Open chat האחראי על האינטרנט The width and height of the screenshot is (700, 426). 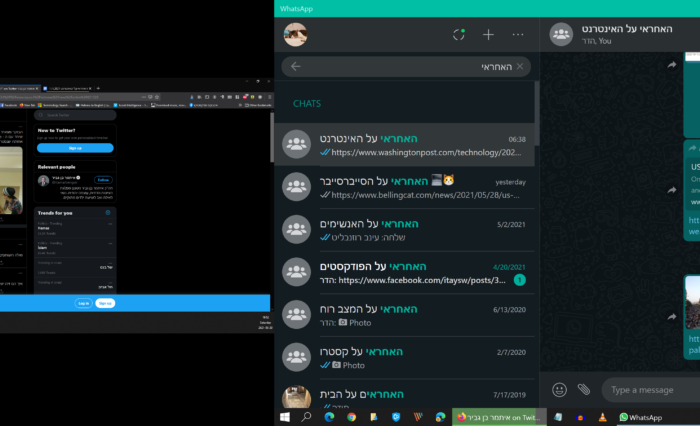[405, 145]
